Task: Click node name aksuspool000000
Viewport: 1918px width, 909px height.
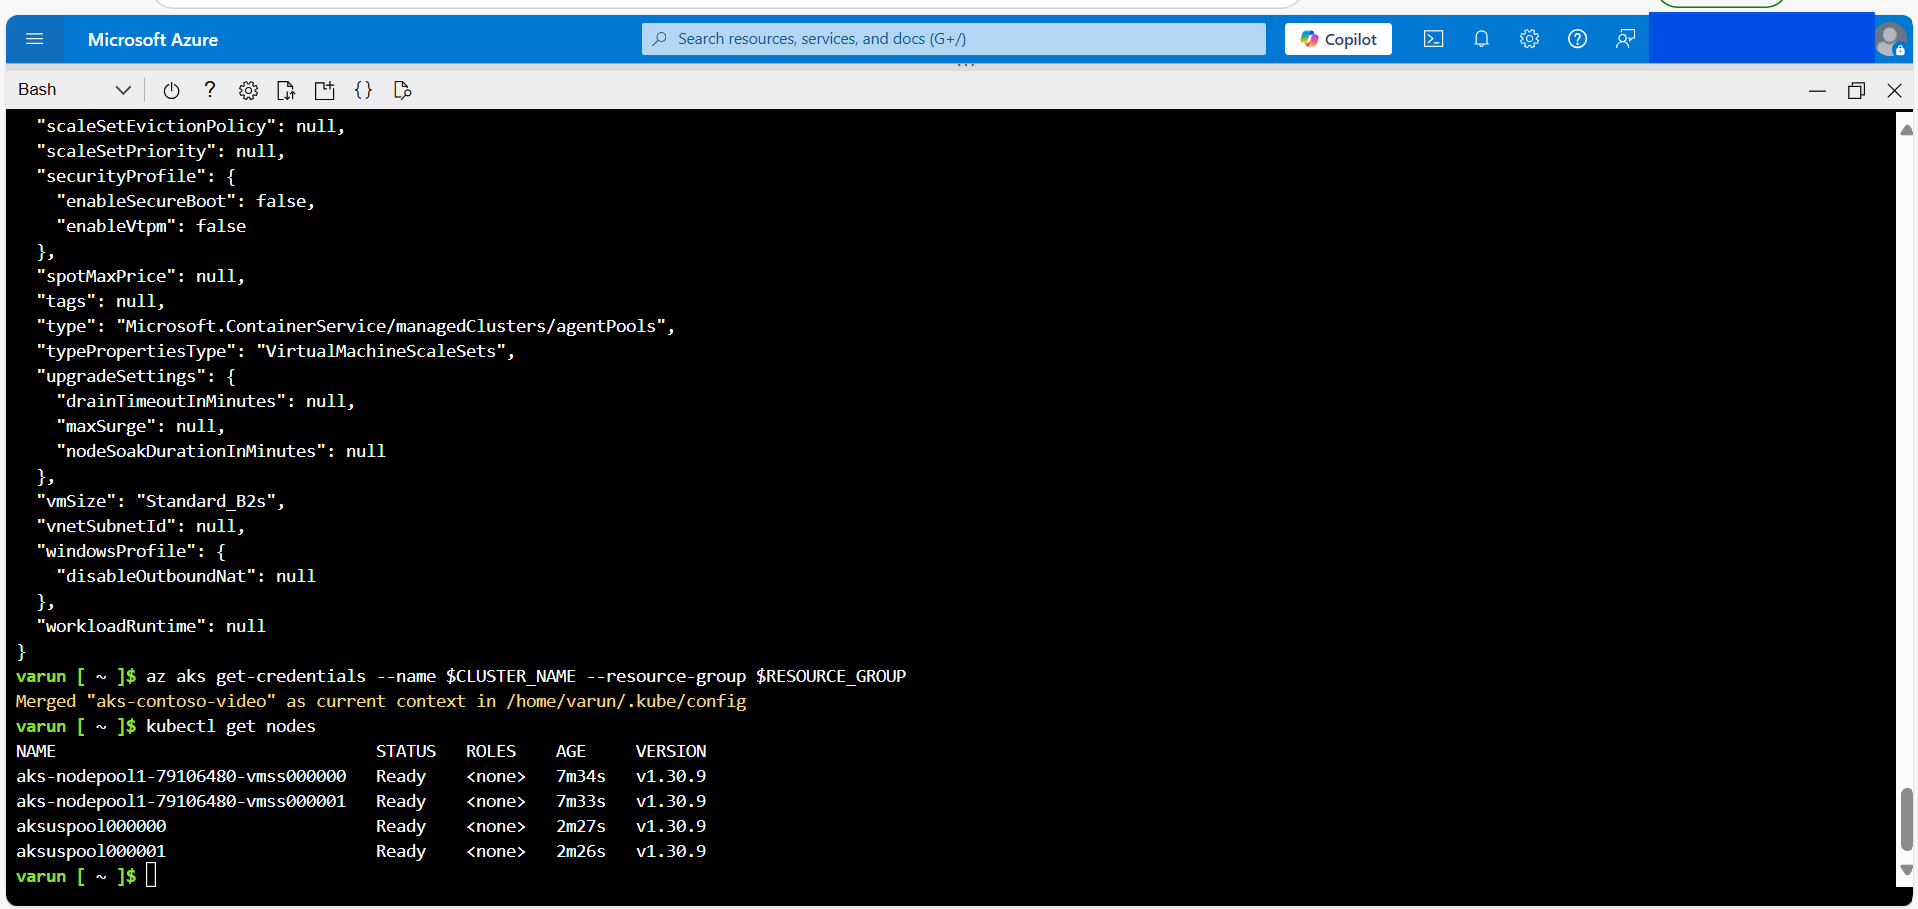Action: (91, 826)
